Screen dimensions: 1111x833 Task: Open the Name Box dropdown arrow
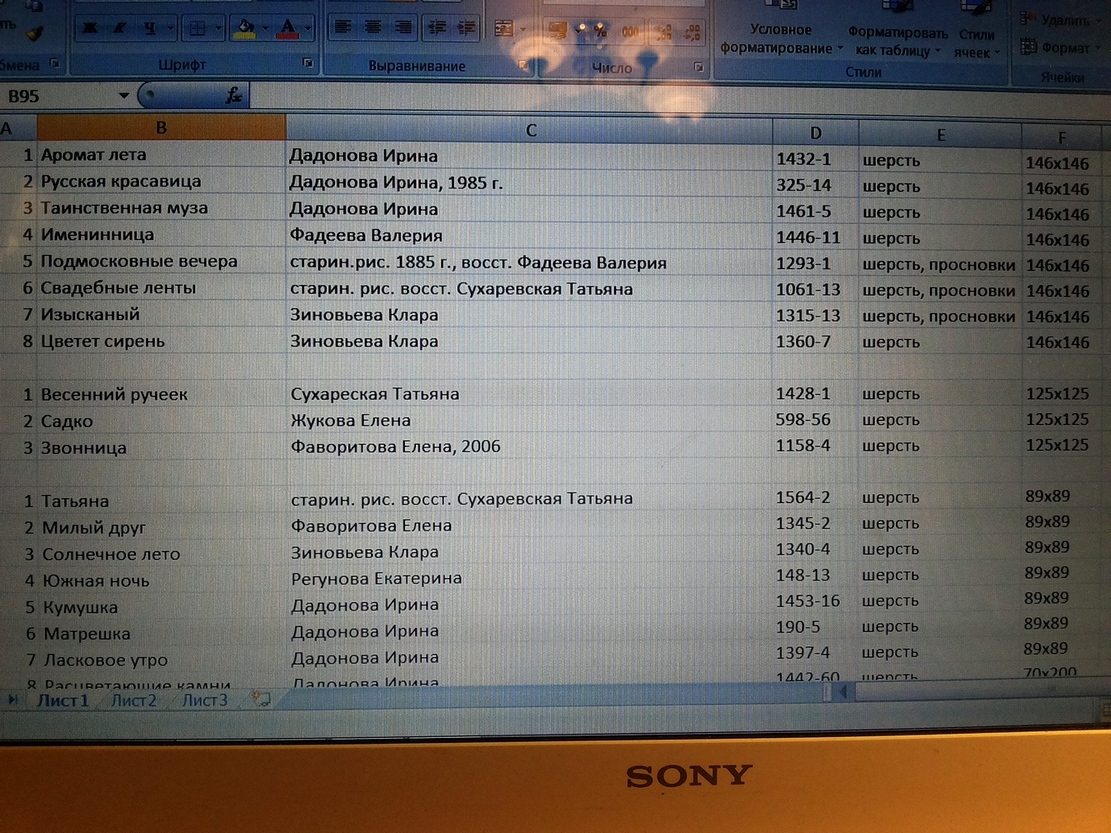pos(124,96)
